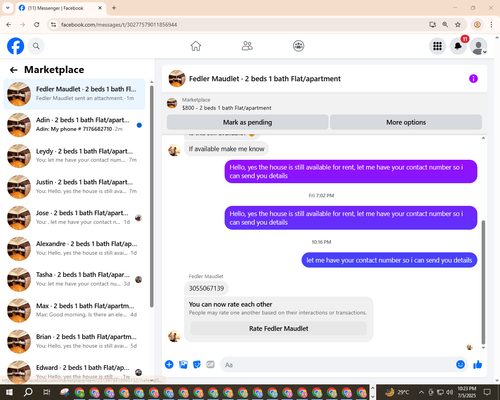Go to Facebook Home icon

[196, 46]
